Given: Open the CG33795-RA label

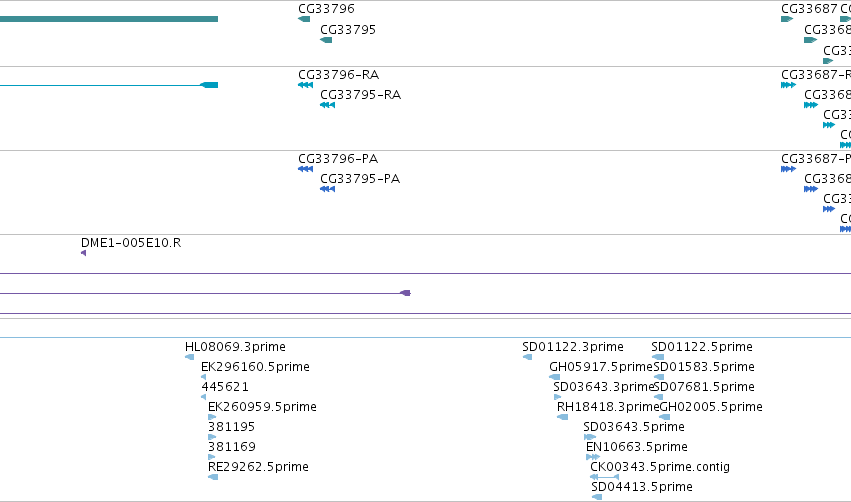Looking at the screenshot, I should coord(360,95).
